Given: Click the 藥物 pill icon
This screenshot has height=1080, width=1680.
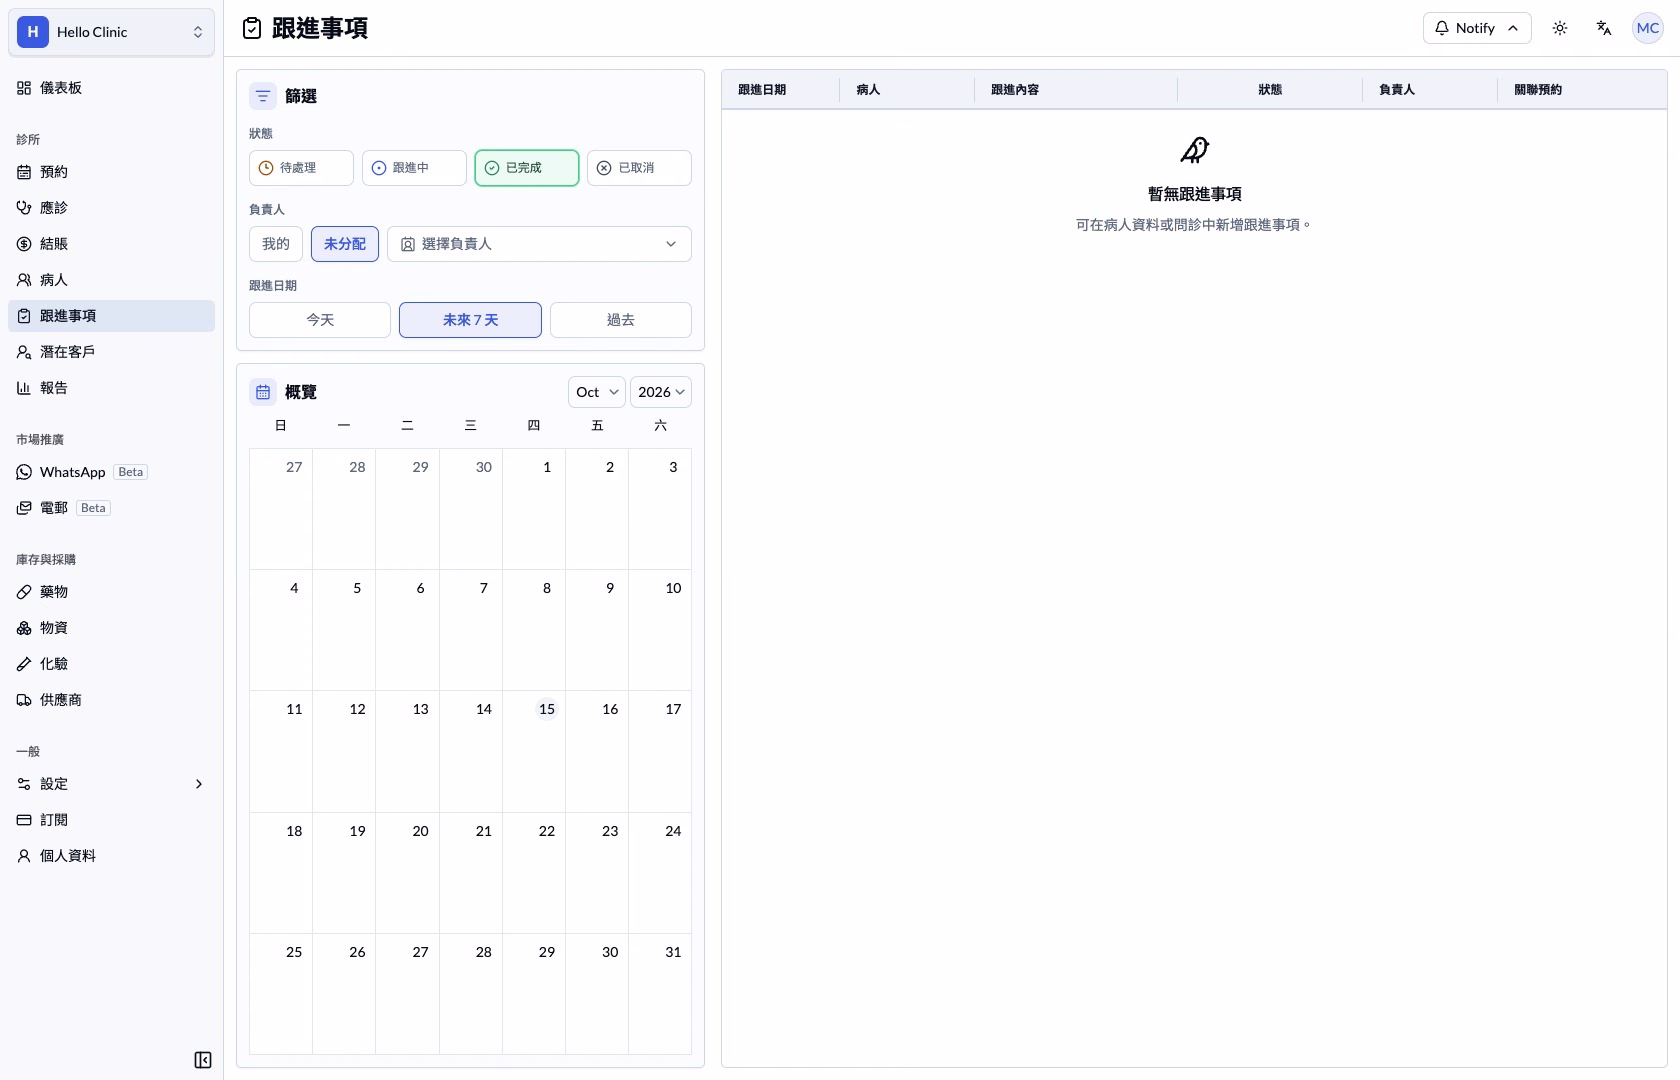Looking at the screenshot, I should pos(24,592).
